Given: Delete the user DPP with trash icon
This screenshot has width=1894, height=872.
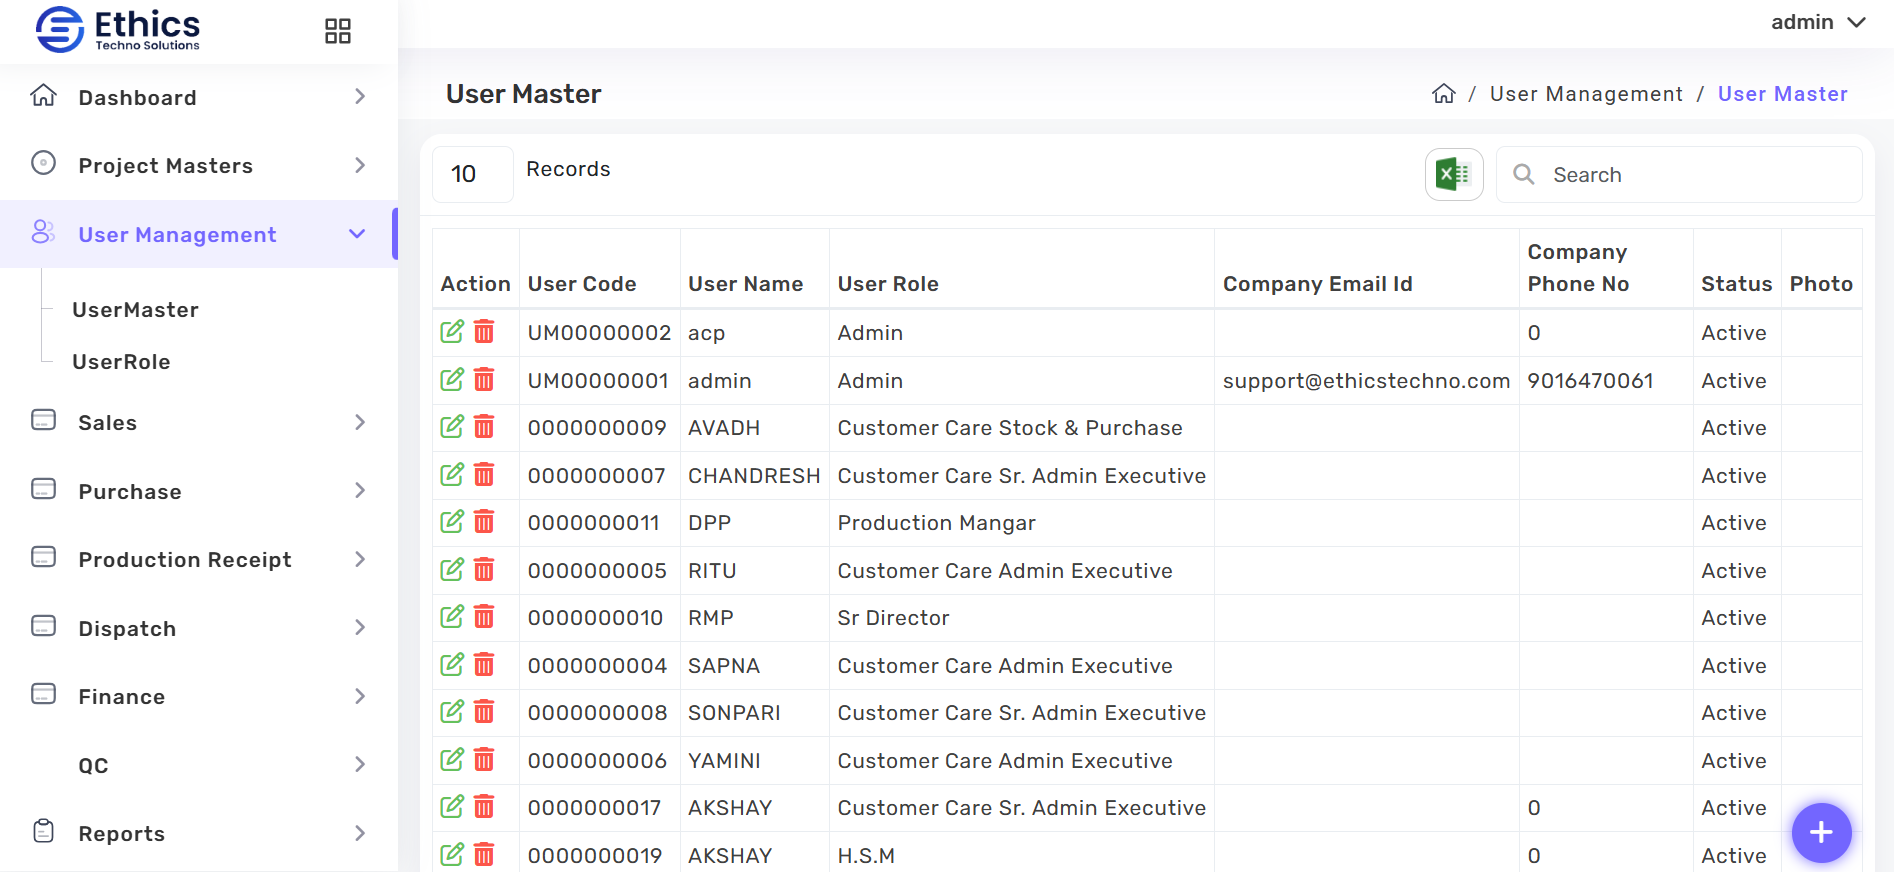Looking at the screenshot, I should coord(484,522).
